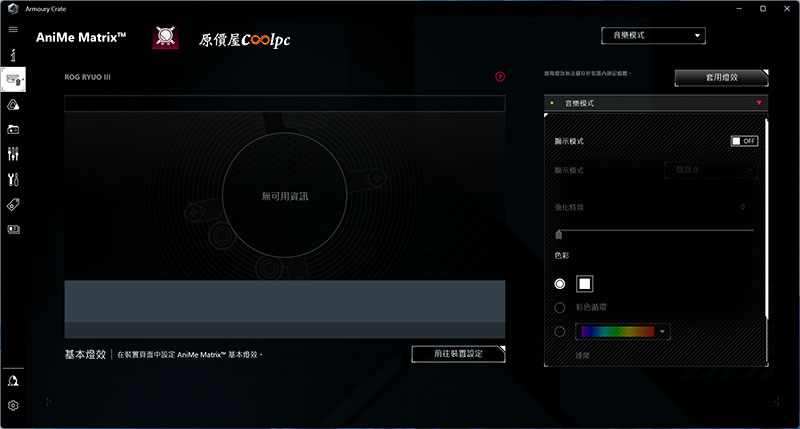Click the red help question mark icon
Screen dimensions: 800x429
[500, 77]
